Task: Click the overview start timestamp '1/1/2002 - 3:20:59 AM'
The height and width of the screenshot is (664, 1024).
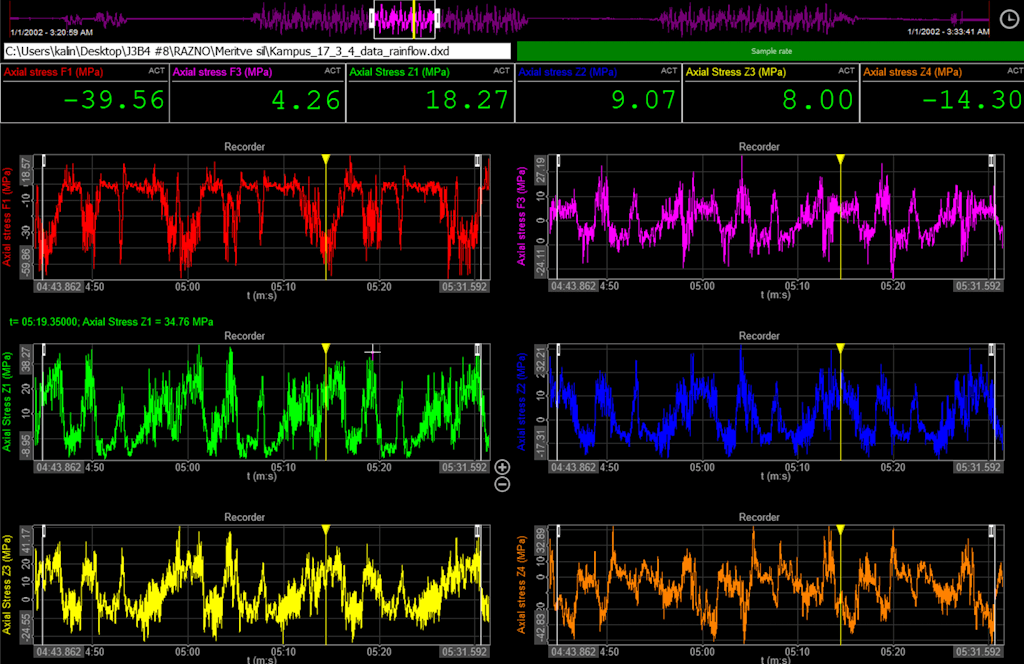Action: point(52,32)
